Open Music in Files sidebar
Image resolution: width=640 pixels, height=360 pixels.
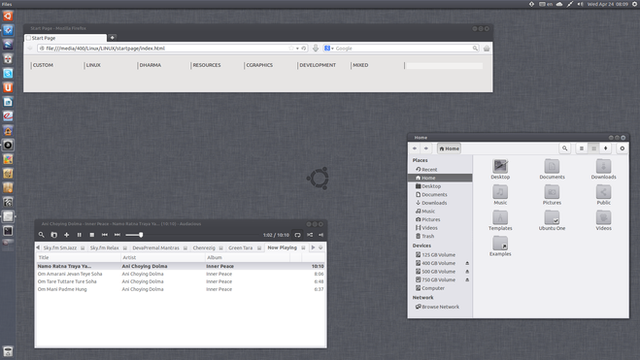pyautogui.click(x=440, y=211)
